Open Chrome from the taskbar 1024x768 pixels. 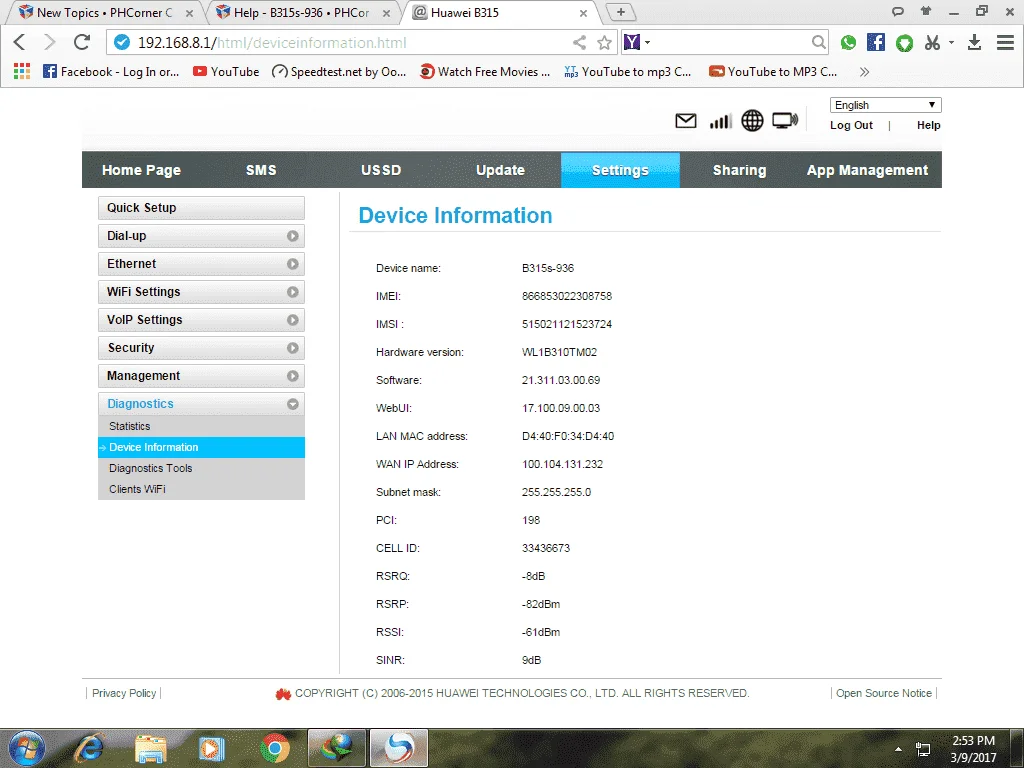coord(275,748)
